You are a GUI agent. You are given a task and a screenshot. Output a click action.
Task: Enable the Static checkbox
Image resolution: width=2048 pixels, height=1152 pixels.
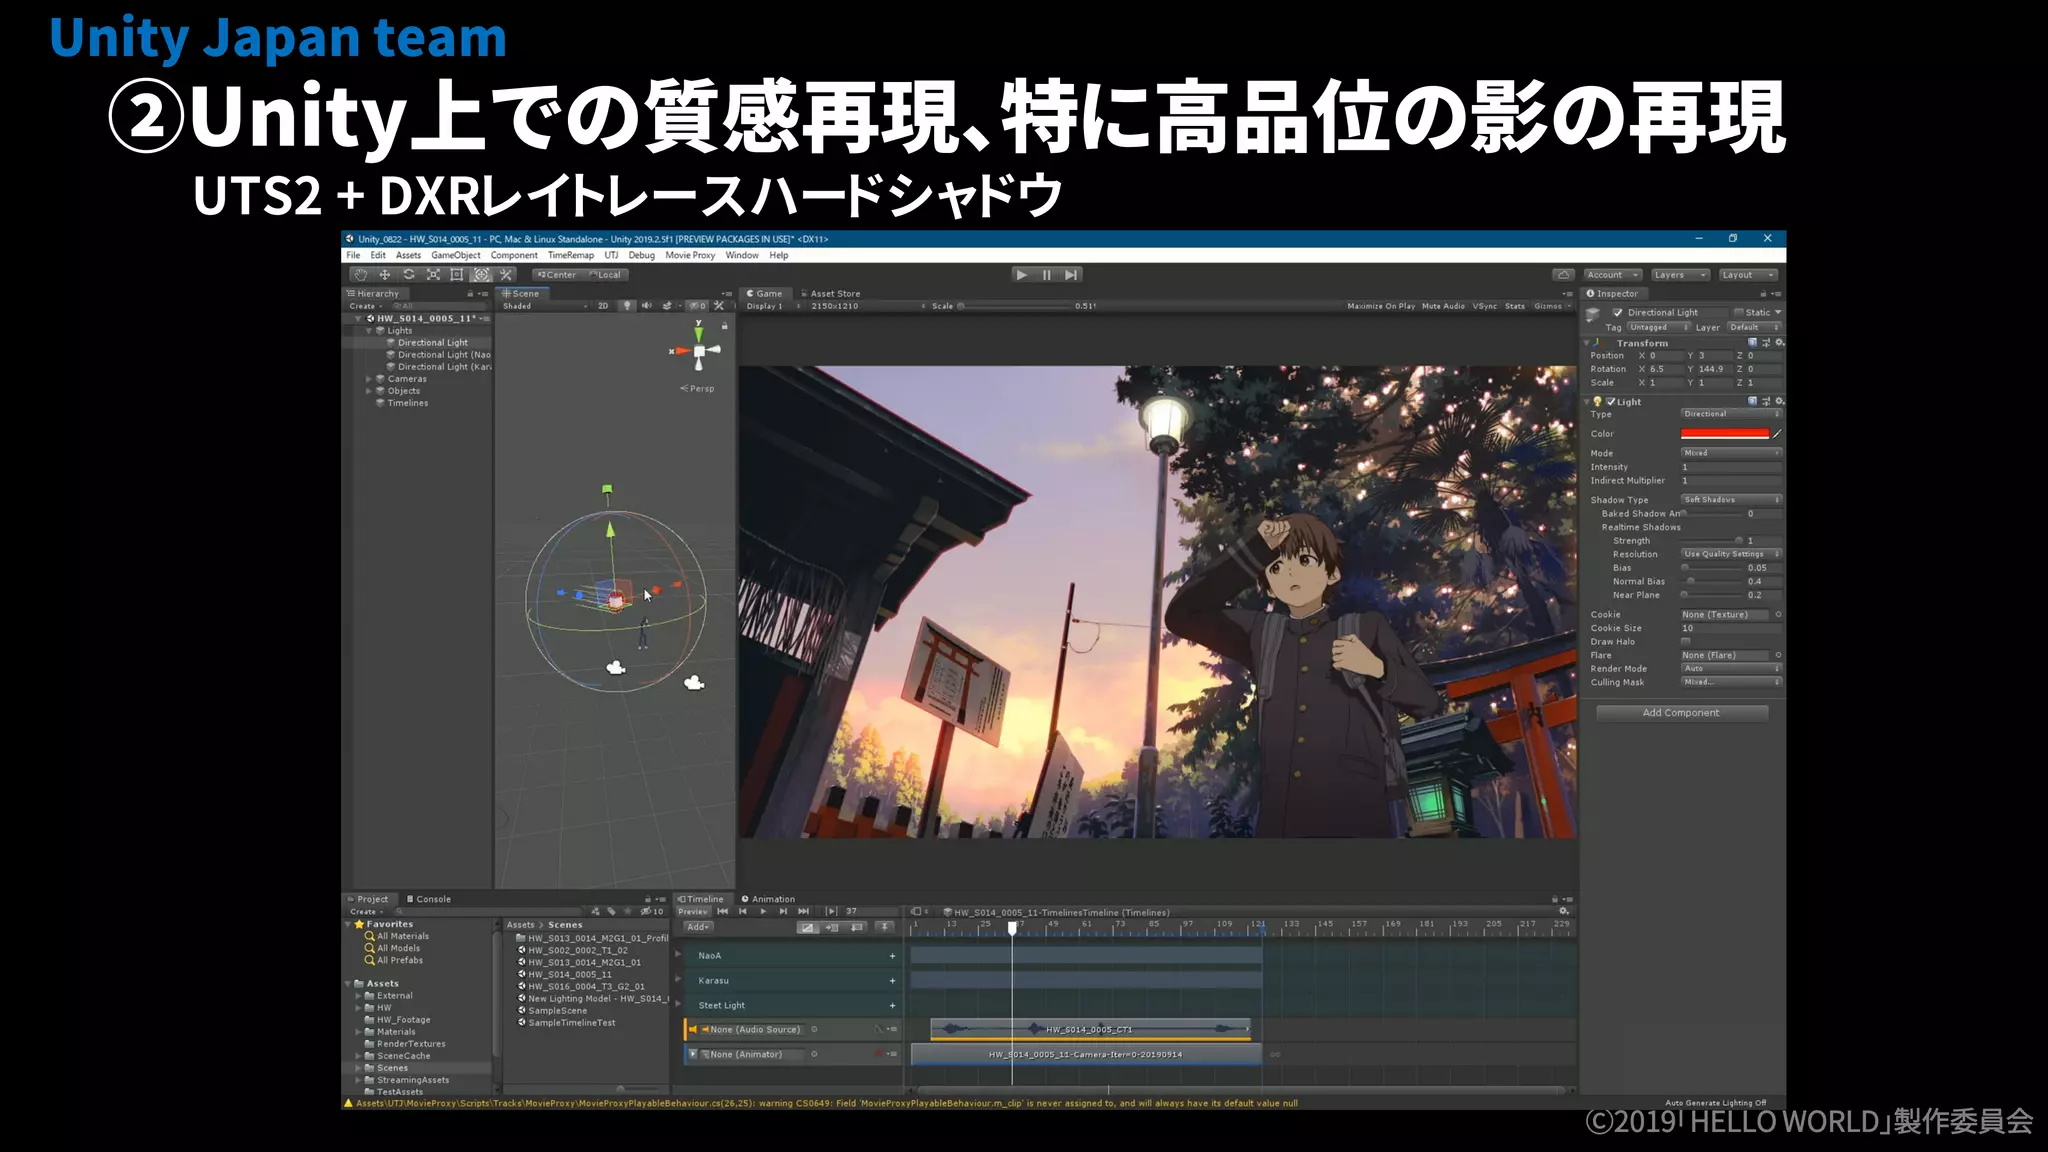pyautogui.click(x=1738, y=313)
